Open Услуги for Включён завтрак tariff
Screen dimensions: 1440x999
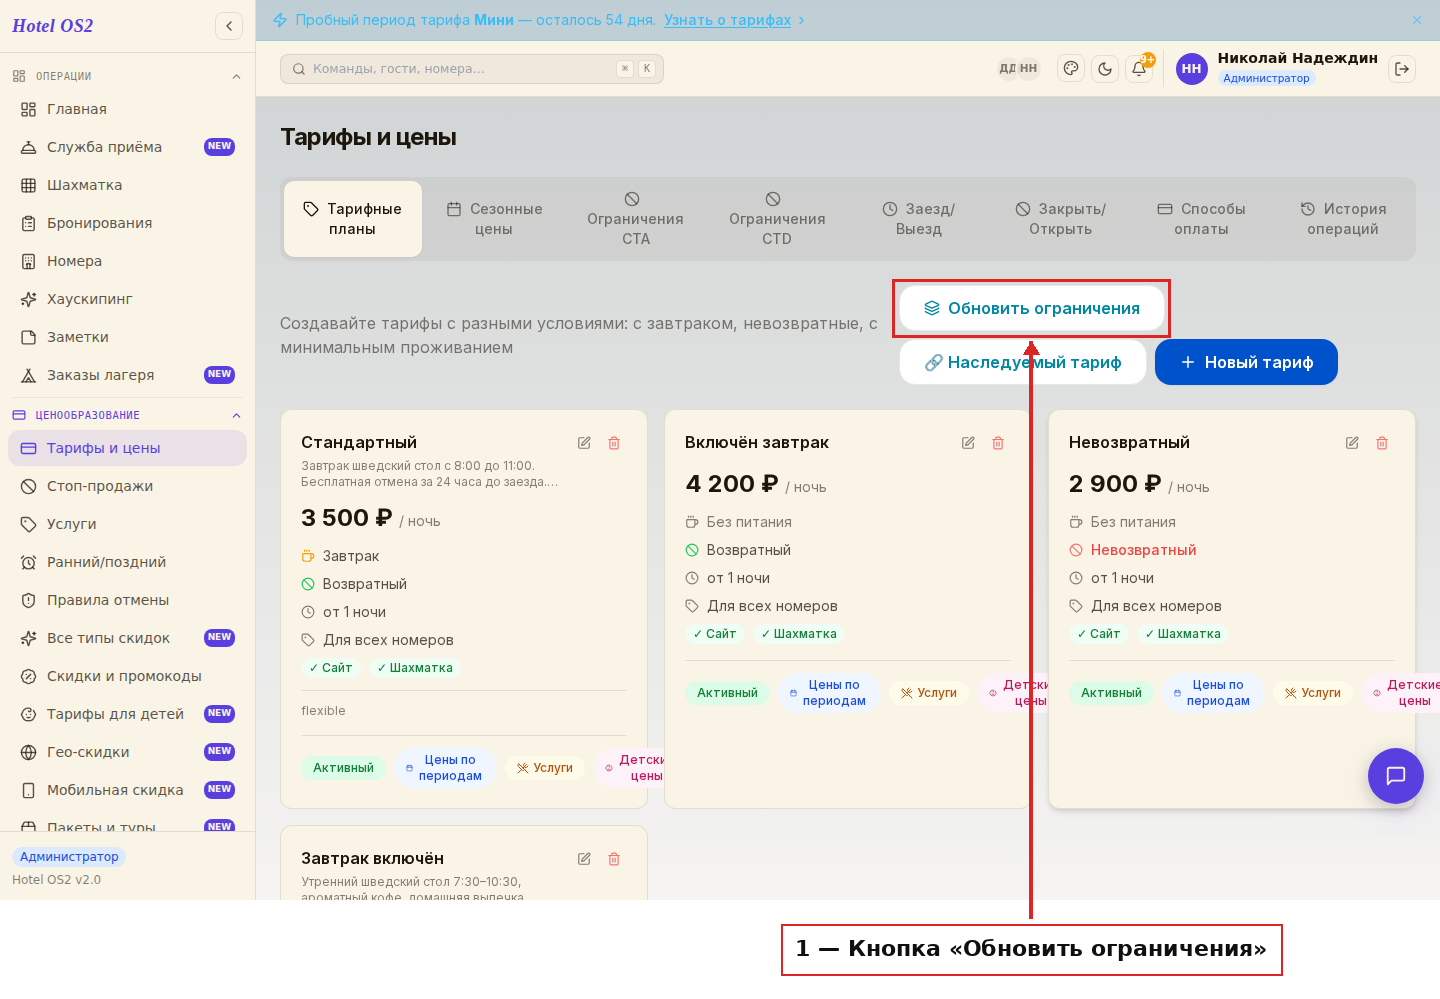tap(929, 693)
